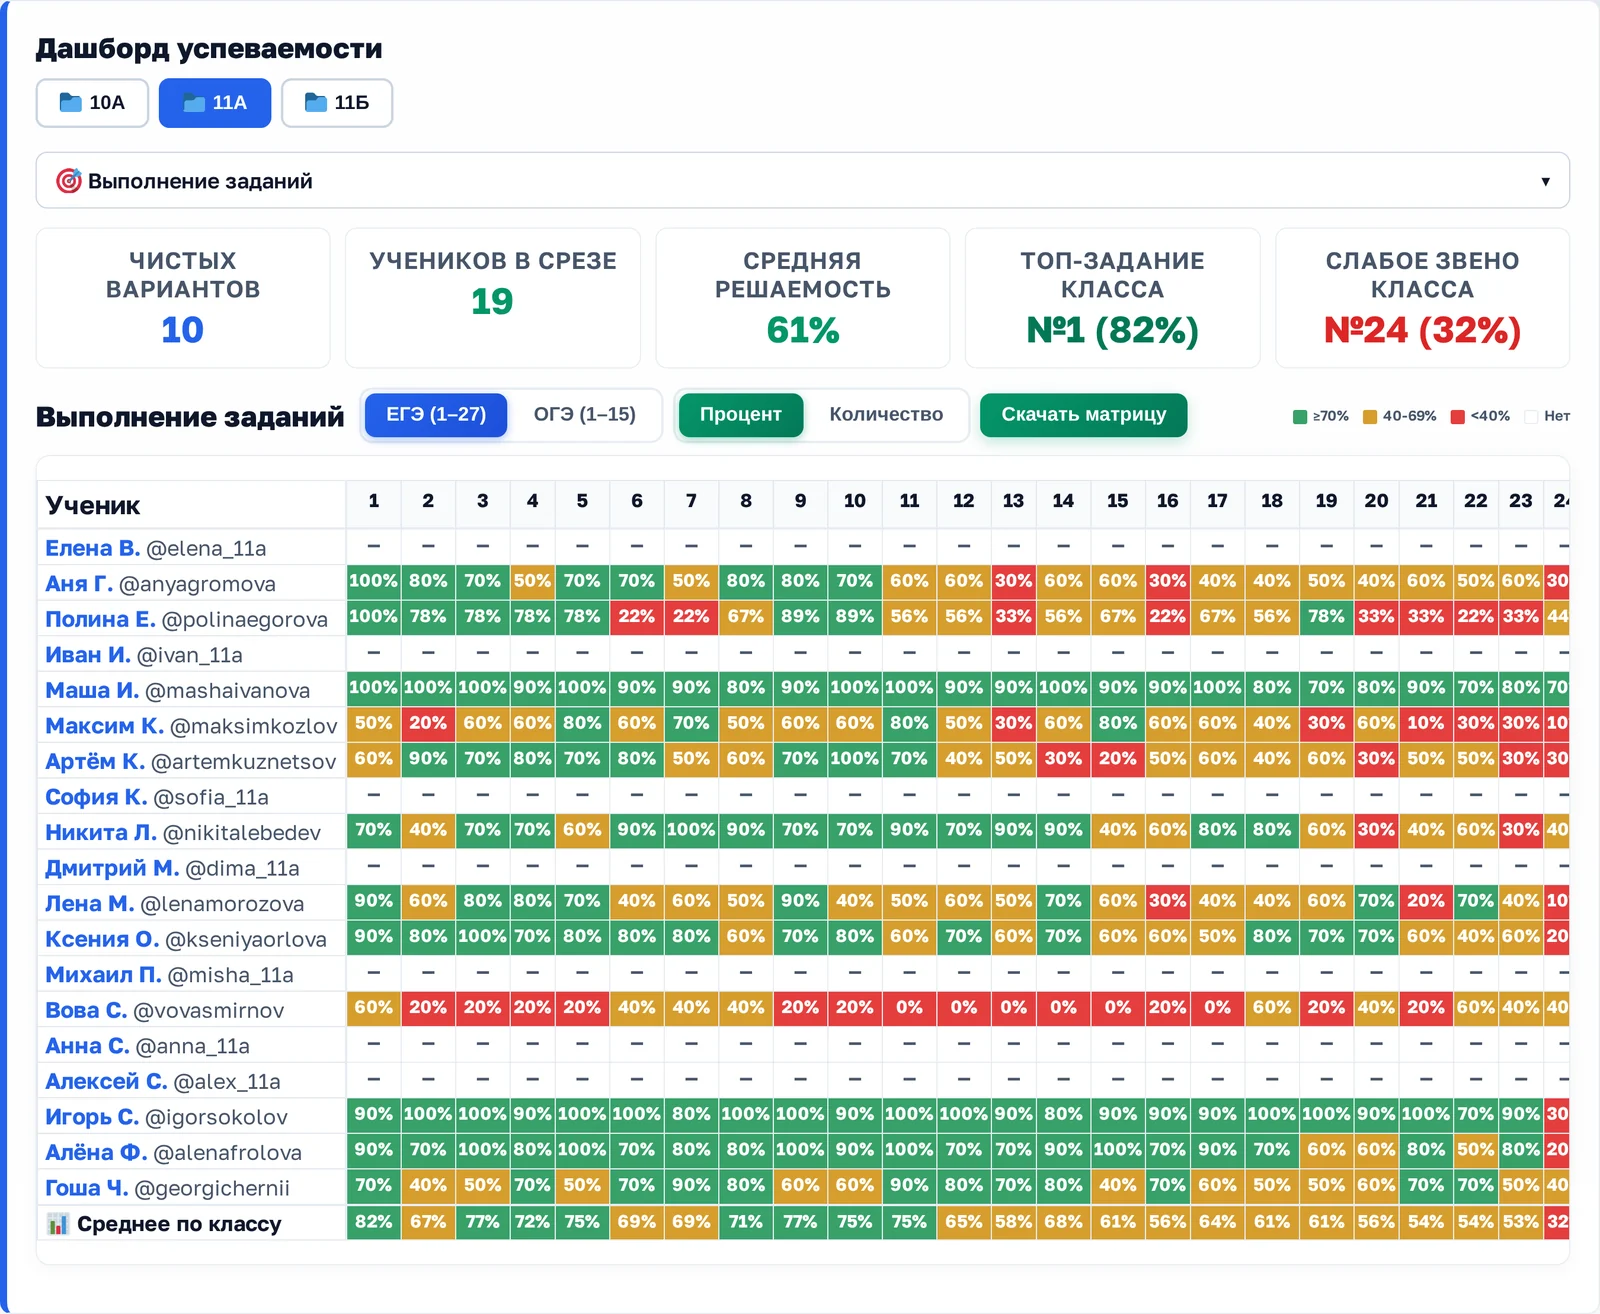Image resolution: width=1600 pixels, height=1314 pixels.
Task: Click the Средняя решаемость 61% value
Action: (x=803, y=330)
